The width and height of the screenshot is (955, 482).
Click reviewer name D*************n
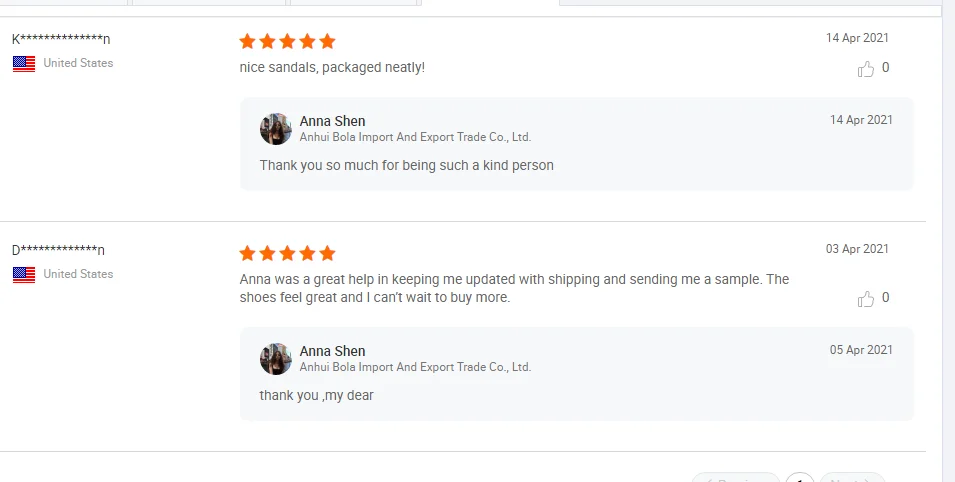tap(58, 250)
